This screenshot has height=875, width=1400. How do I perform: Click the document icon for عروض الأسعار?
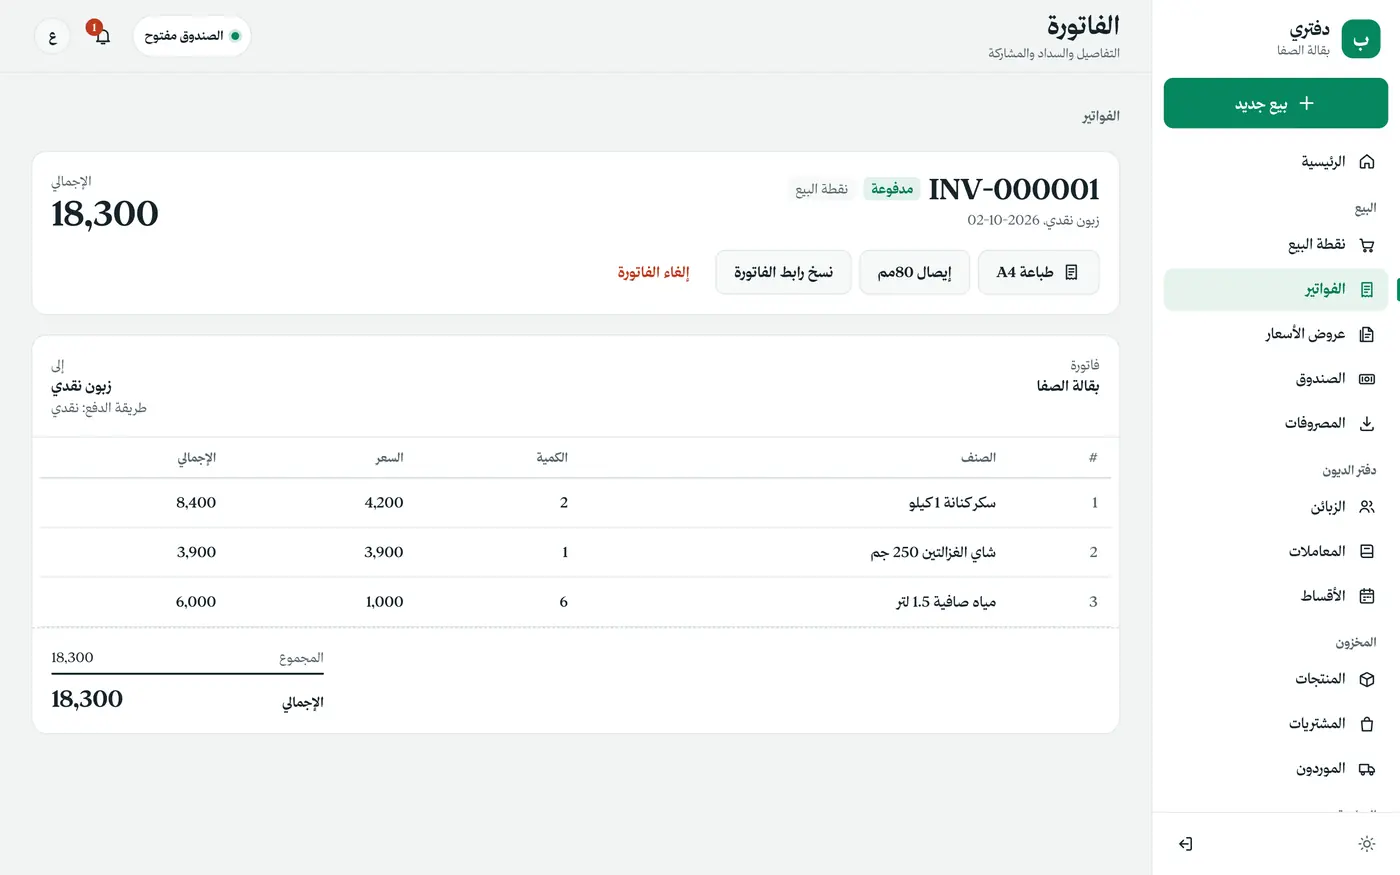(x=1367, y=334)
